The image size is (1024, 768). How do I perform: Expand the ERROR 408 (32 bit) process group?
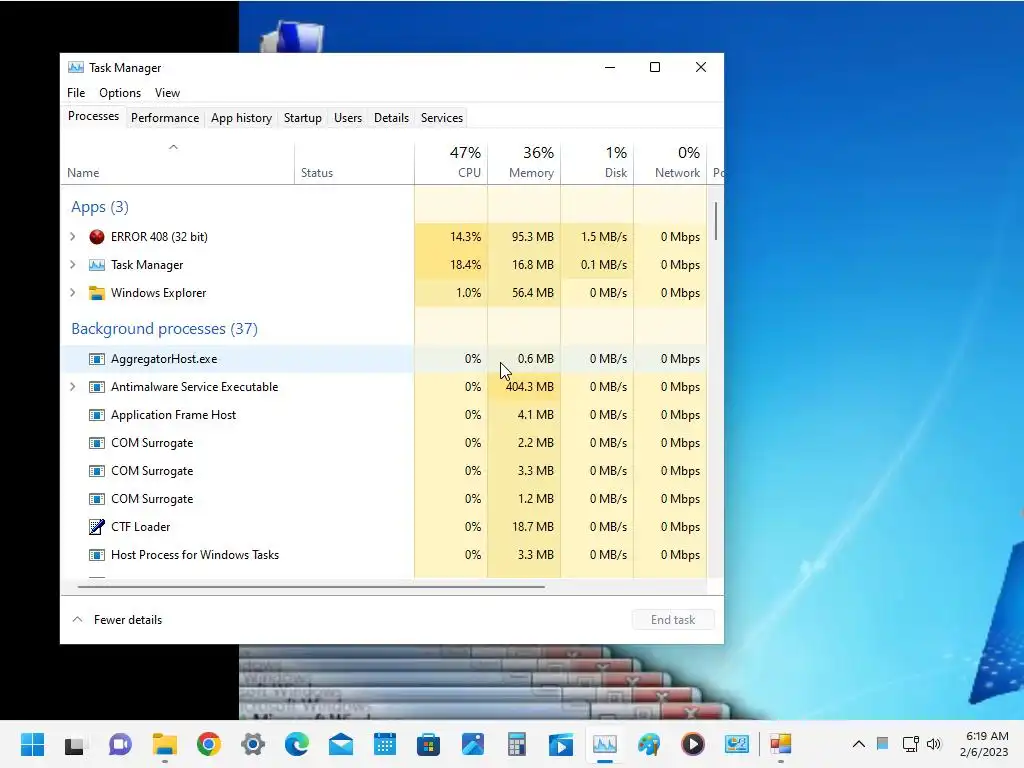tap(72, 236)
